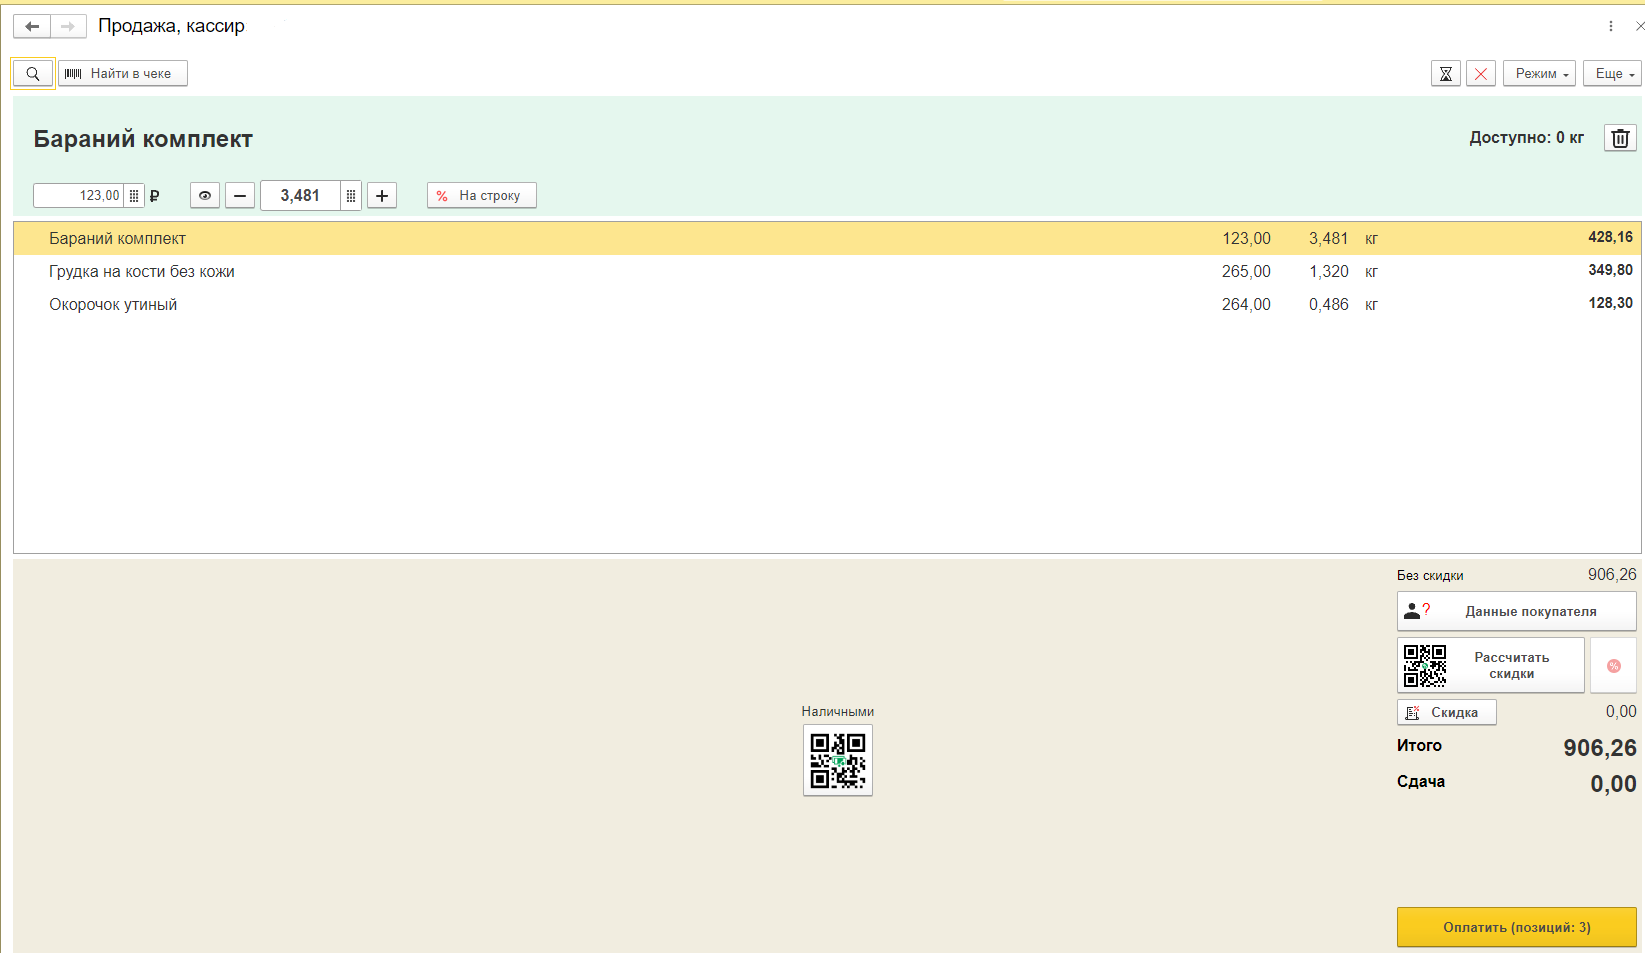The width and height of the screenshot is (1645, 953).
Task: Open the Данные покупателя button
Action: [x=1516, y=611]
